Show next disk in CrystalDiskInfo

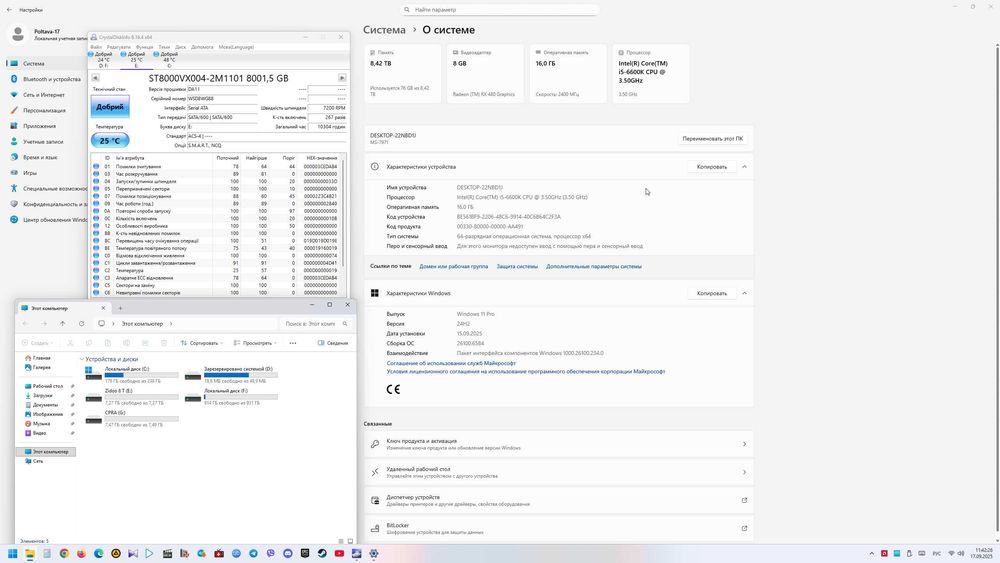342,78
